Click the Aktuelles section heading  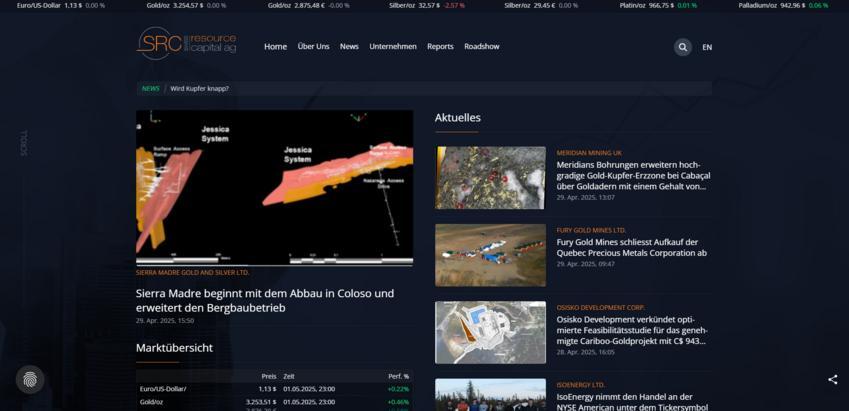pyautogui.click(x=458, y=118)
